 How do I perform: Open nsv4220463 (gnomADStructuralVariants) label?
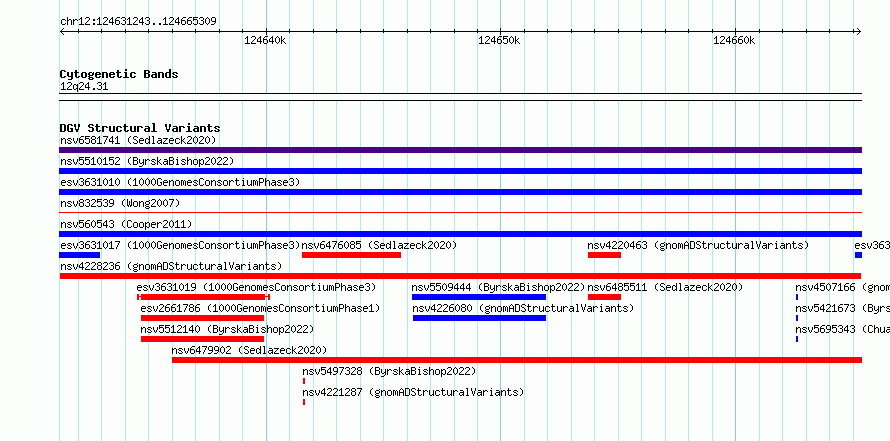click(x=698, y=245)
